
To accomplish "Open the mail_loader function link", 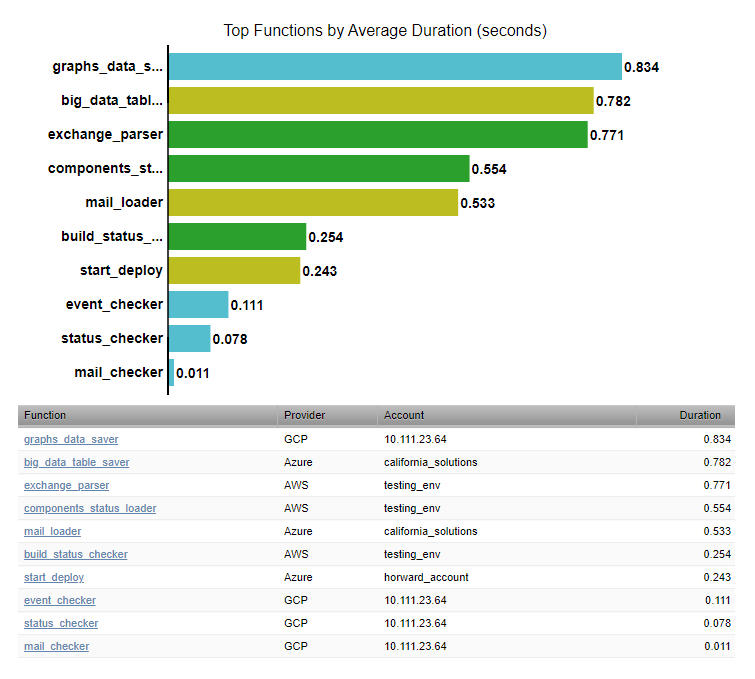I will tap(52, 531).
